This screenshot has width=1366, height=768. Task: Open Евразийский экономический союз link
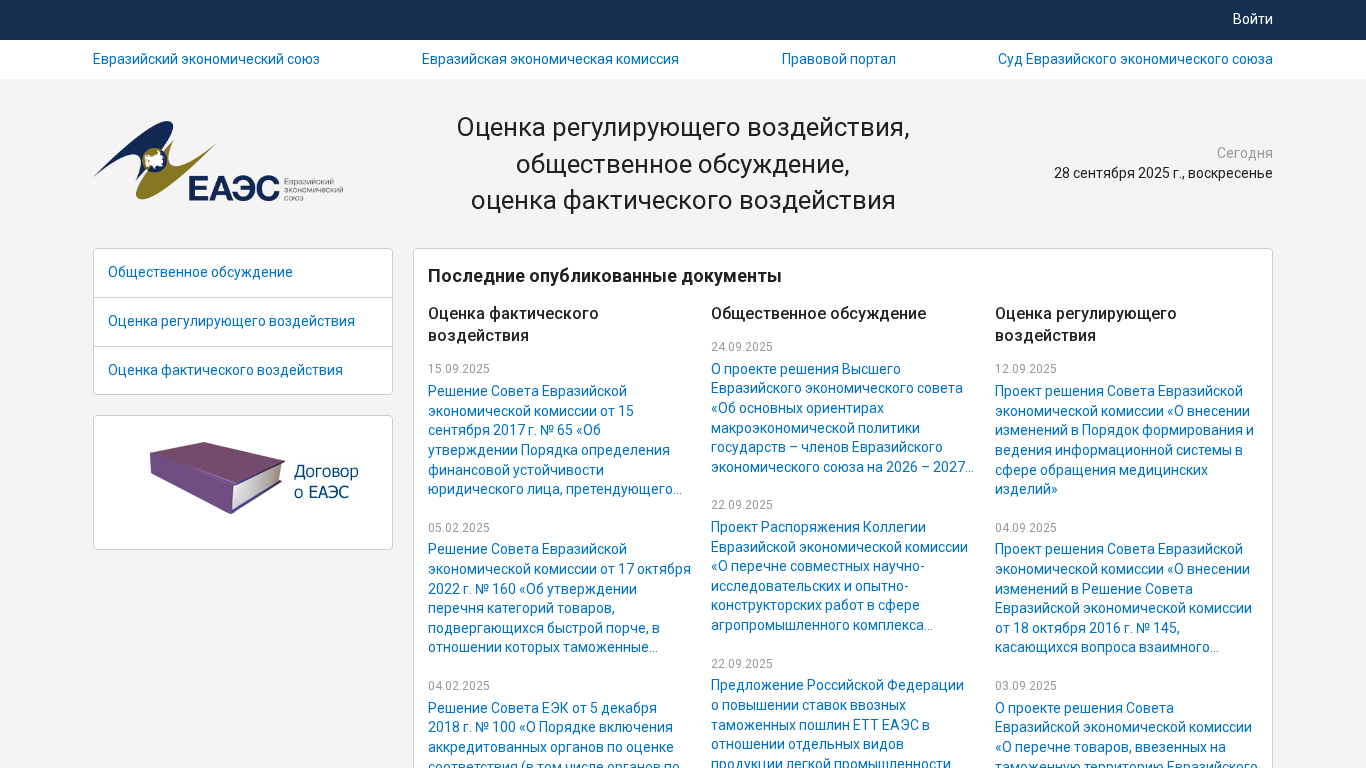(x=206, y=59)
